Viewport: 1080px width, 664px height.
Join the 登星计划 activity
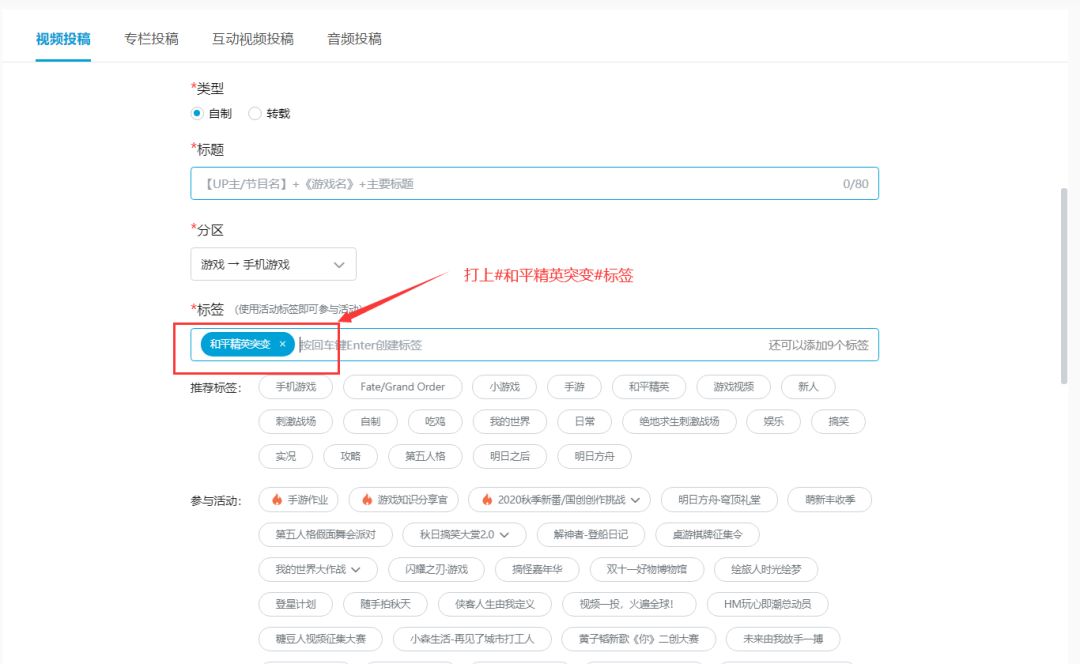296,604
